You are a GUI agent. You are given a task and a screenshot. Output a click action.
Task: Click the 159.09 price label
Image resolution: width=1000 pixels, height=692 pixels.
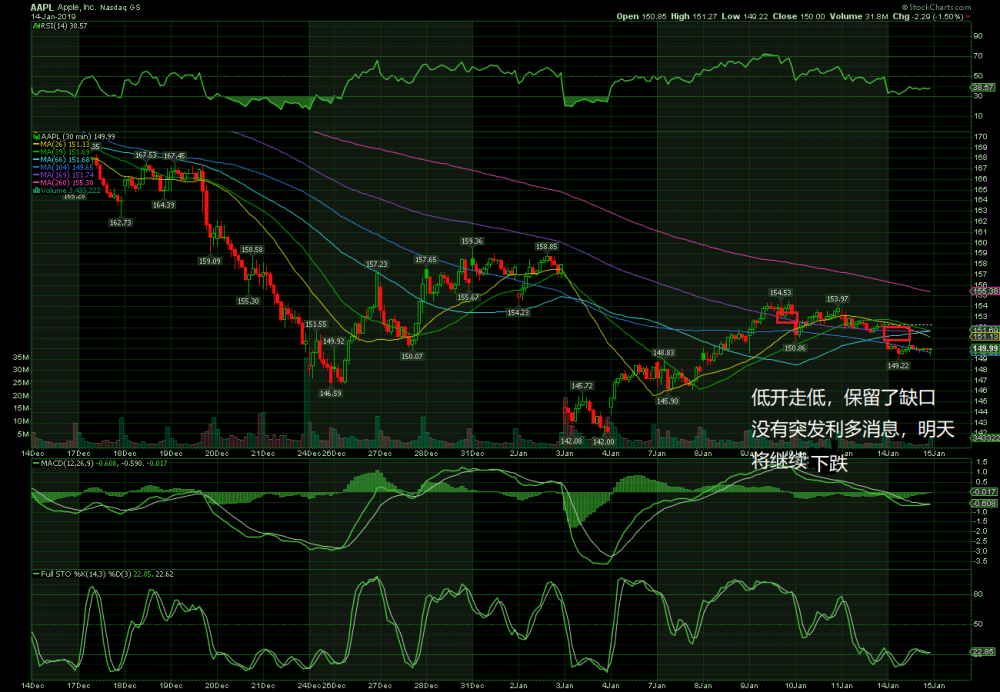pos(210,261)
